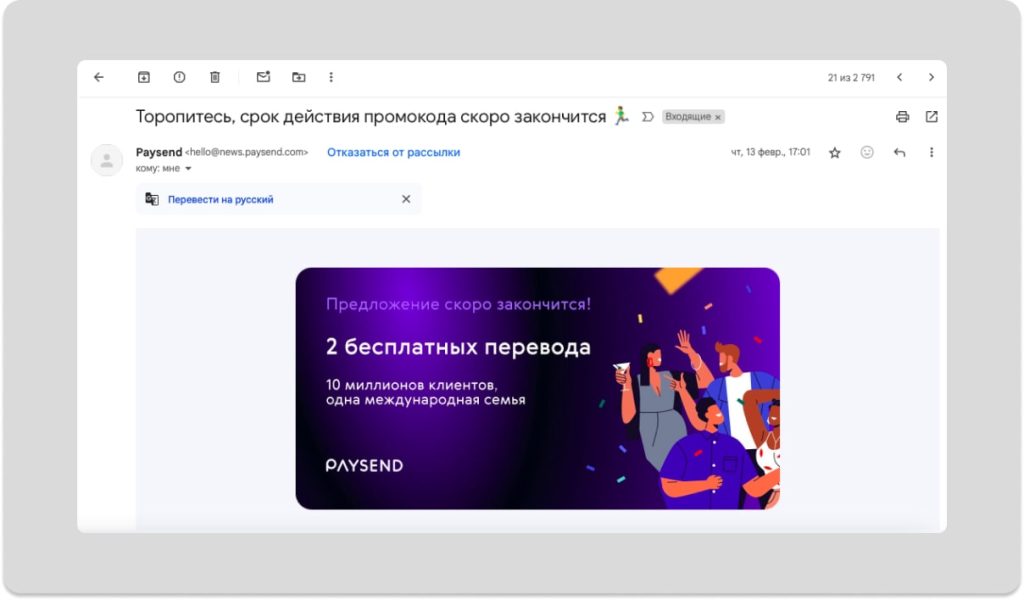Open email in a new window
The width and height of the screenshot is (1024, 600).
[x=931, y=117]
